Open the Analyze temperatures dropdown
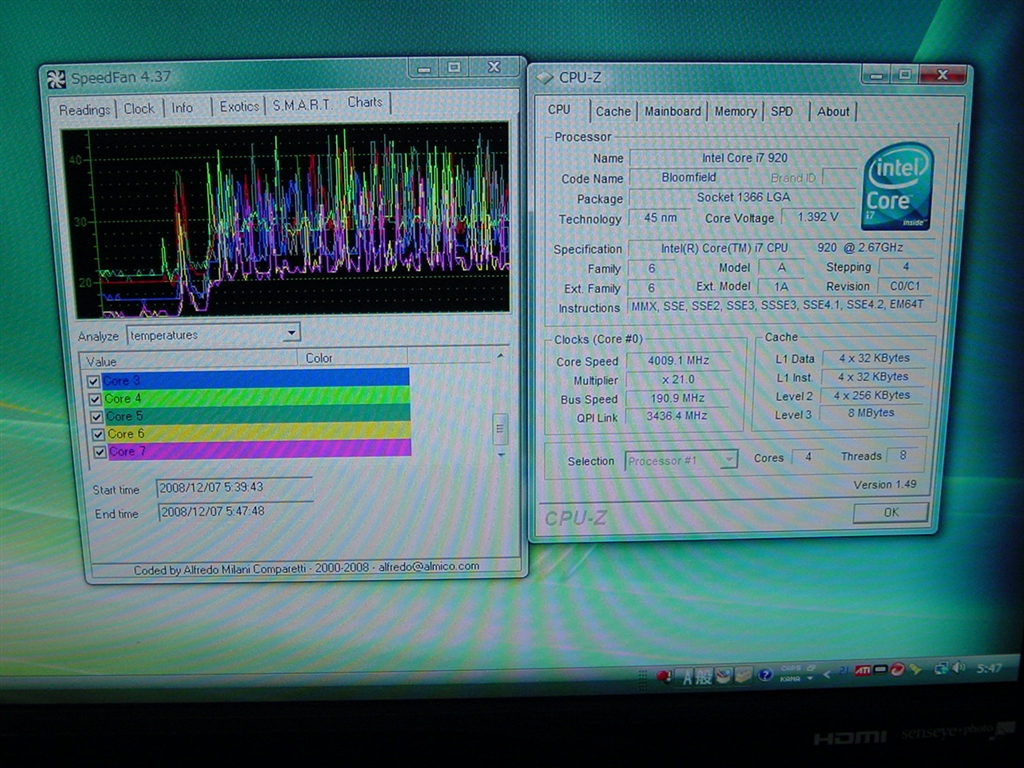Viewport: 1024px width, 768px height. (291, 333)
